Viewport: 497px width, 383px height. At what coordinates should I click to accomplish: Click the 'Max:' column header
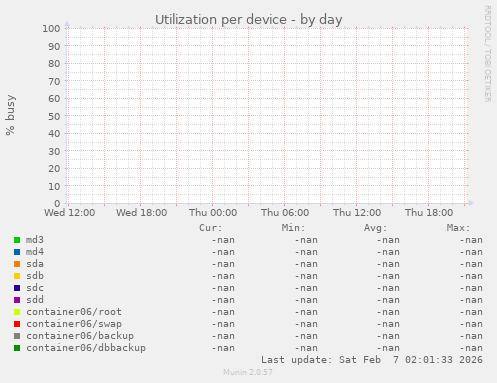pyautogui.click(x=458, y=228)
